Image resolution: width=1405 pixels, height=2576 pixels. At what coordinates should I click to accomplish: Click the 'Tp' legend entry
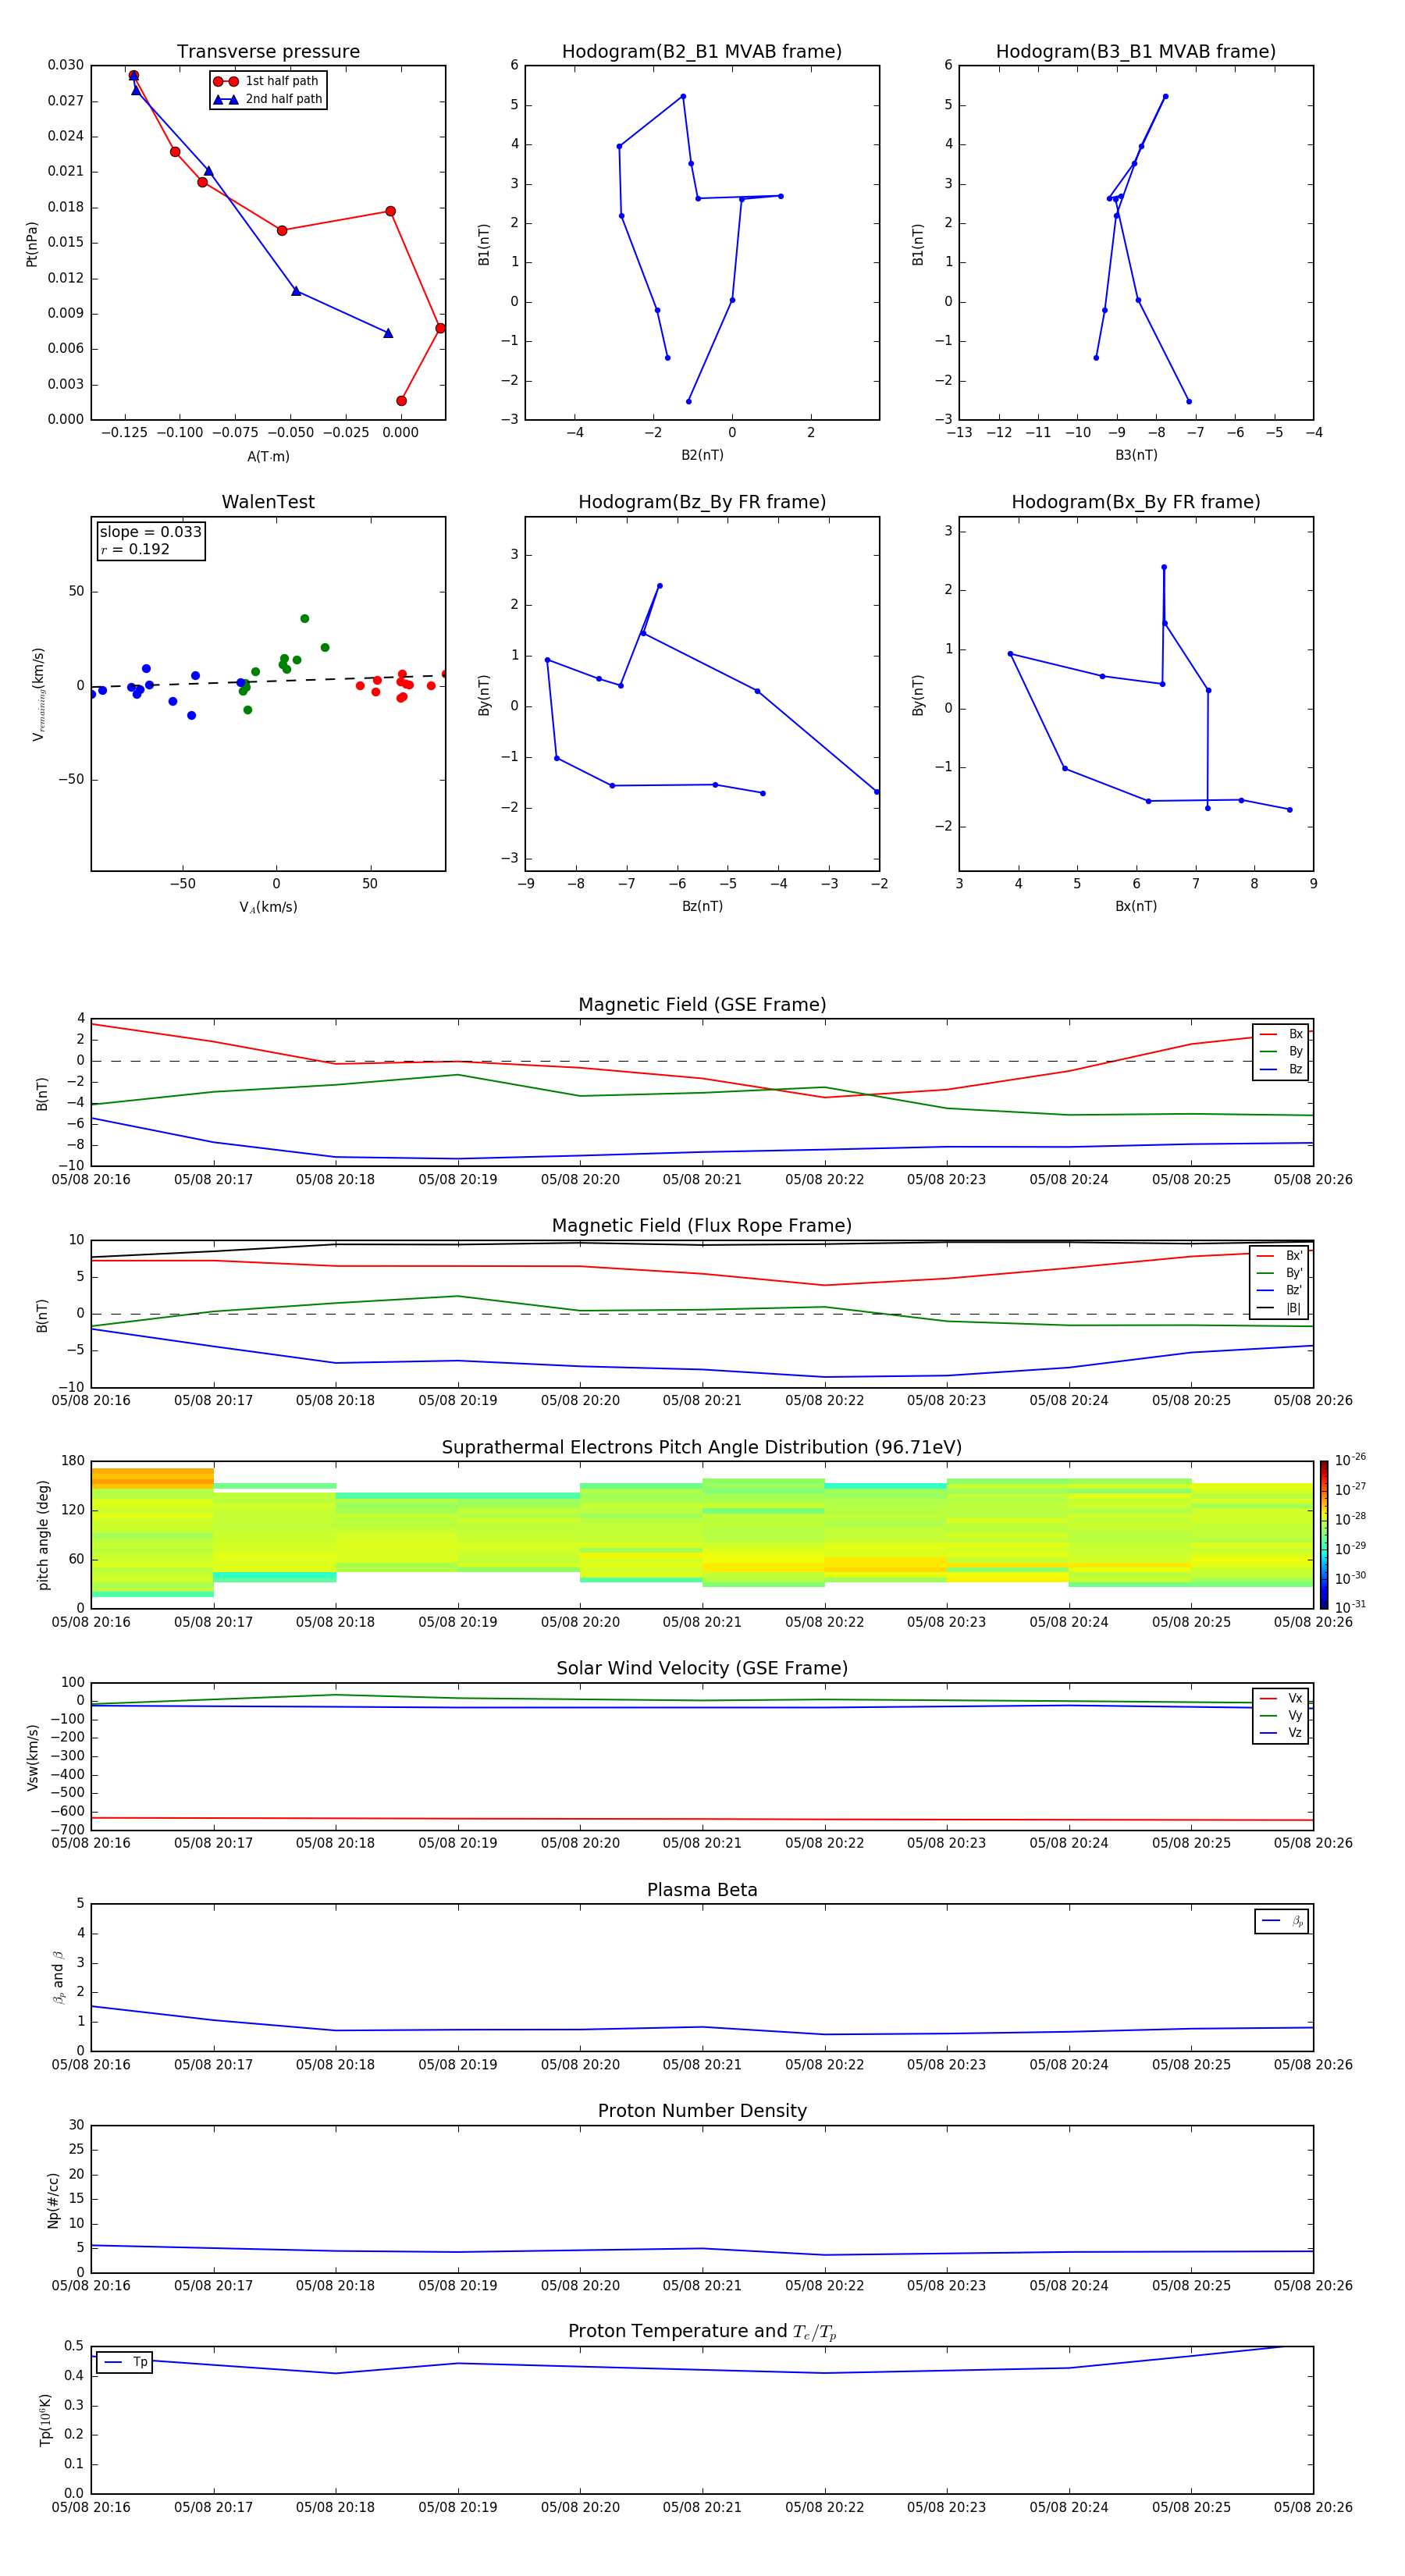coord(125,2362)
